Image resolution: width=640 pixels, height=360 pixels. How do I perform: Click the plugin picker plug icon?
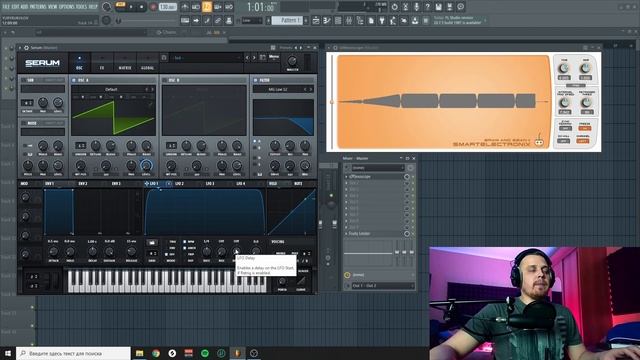[x=382, y=20]
